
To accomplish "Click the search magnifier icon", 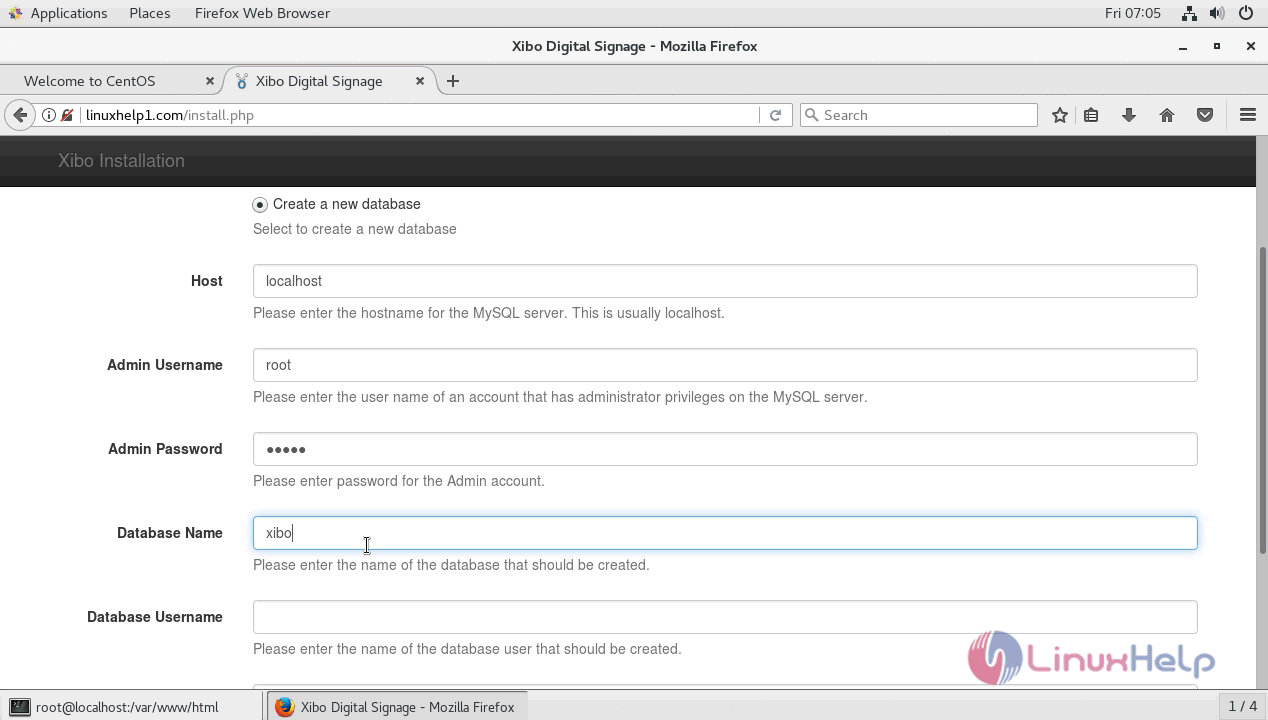I will pos(812,115).
